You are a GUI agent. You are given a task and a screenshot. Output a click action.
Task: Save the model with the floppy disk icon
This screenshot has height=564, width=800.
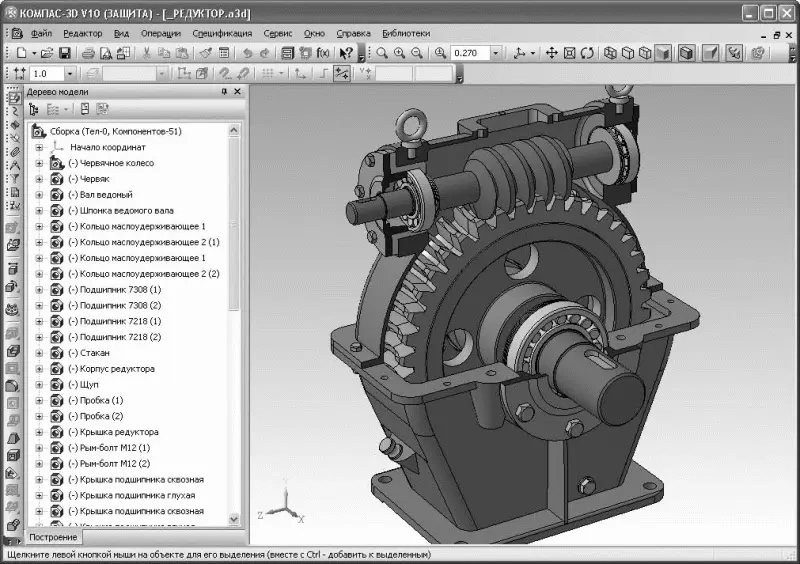(x=64, y=53)
